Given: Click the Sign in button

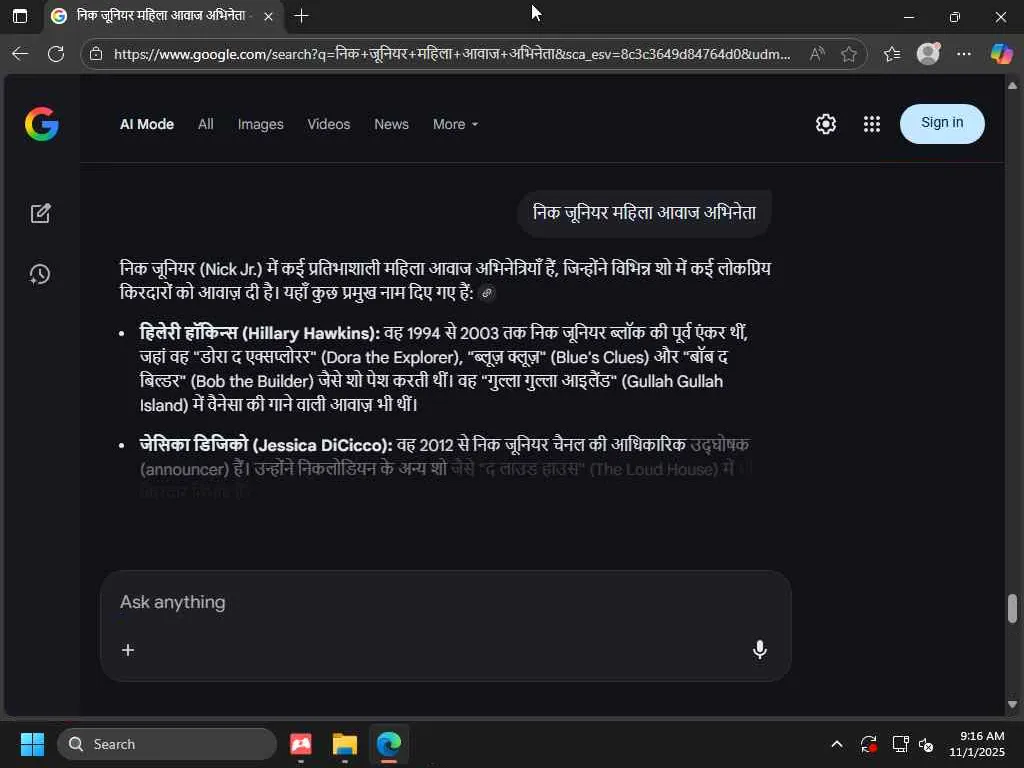Looking at the screenshot, I should (942, 123).
